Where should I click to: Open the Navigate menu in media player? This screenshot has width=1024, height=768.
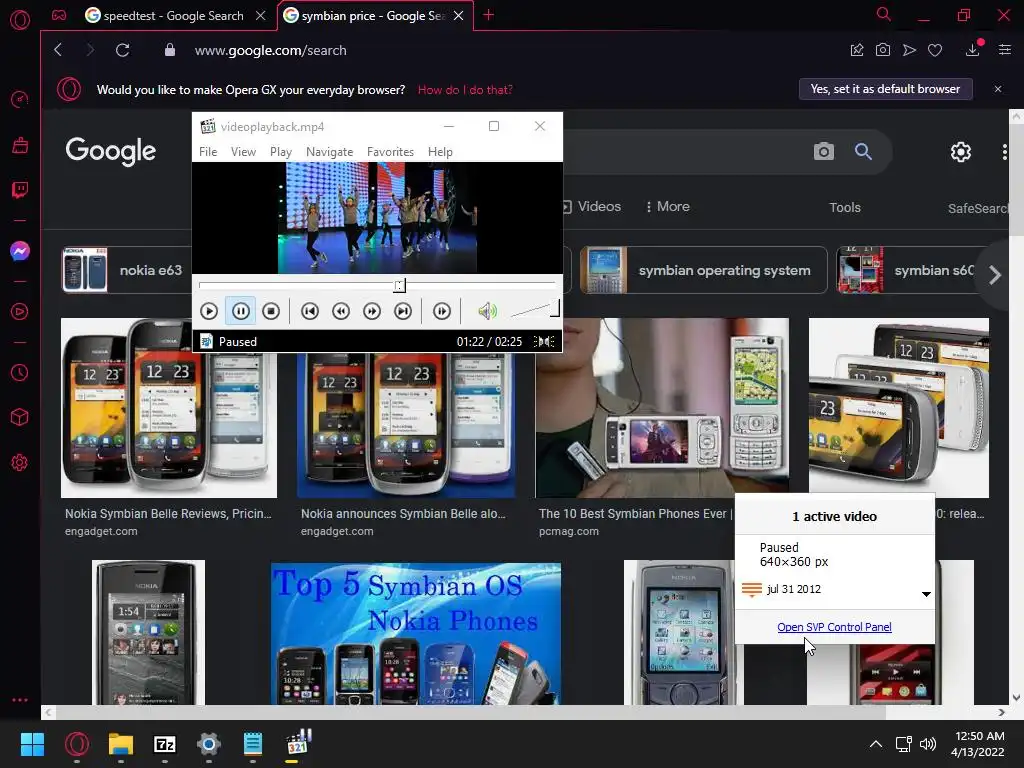point(329,152)
